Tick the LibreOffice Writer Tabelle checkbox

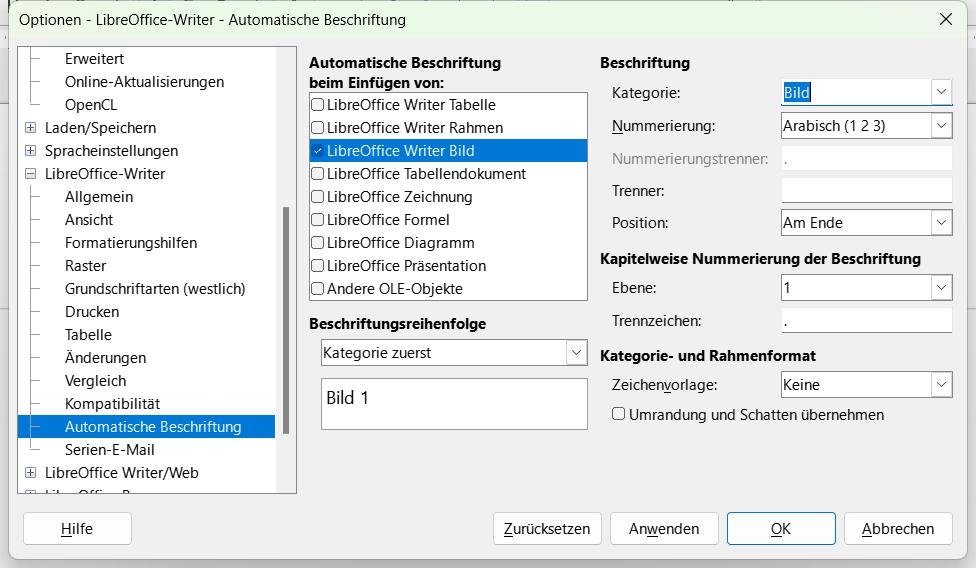[317, 105]
